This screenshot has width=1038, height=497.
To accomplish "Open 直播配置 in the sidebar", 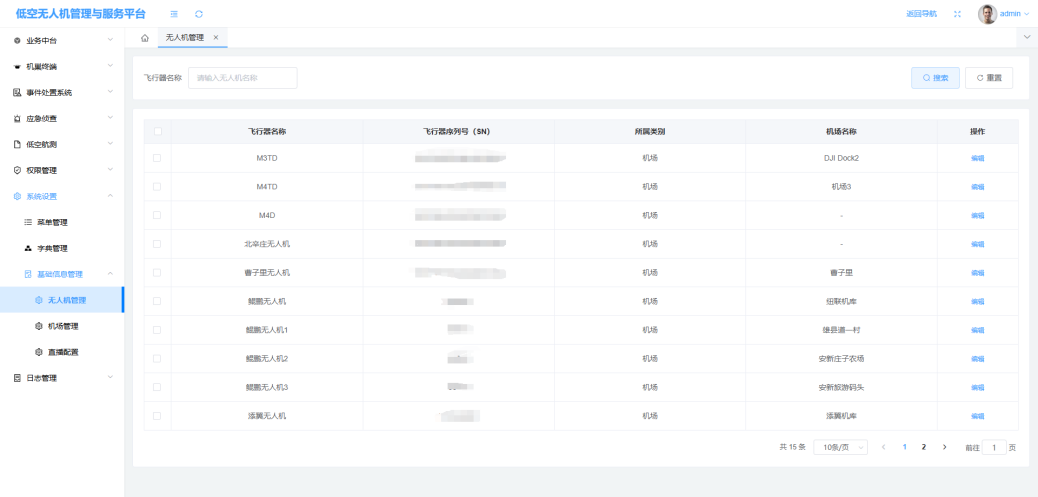I will click(x=62, y=352).
